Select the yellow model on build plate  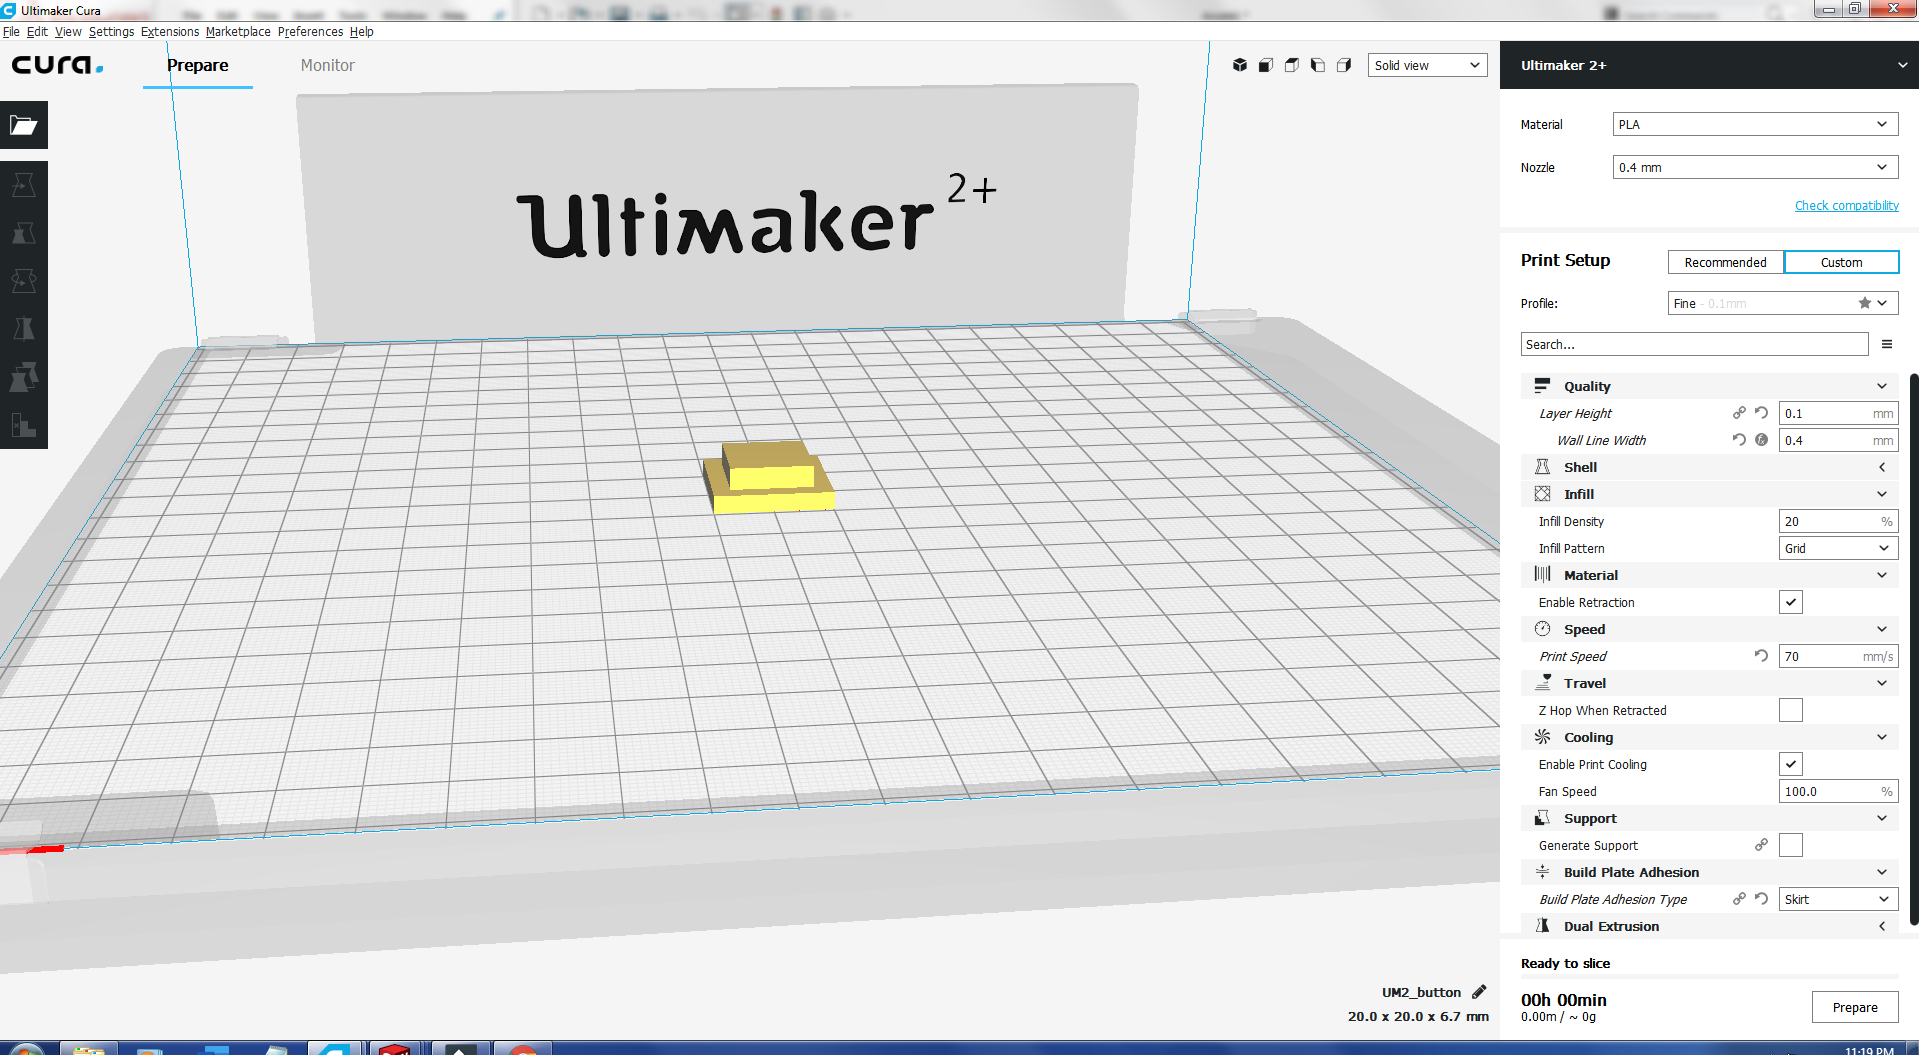tap(768, 477)
